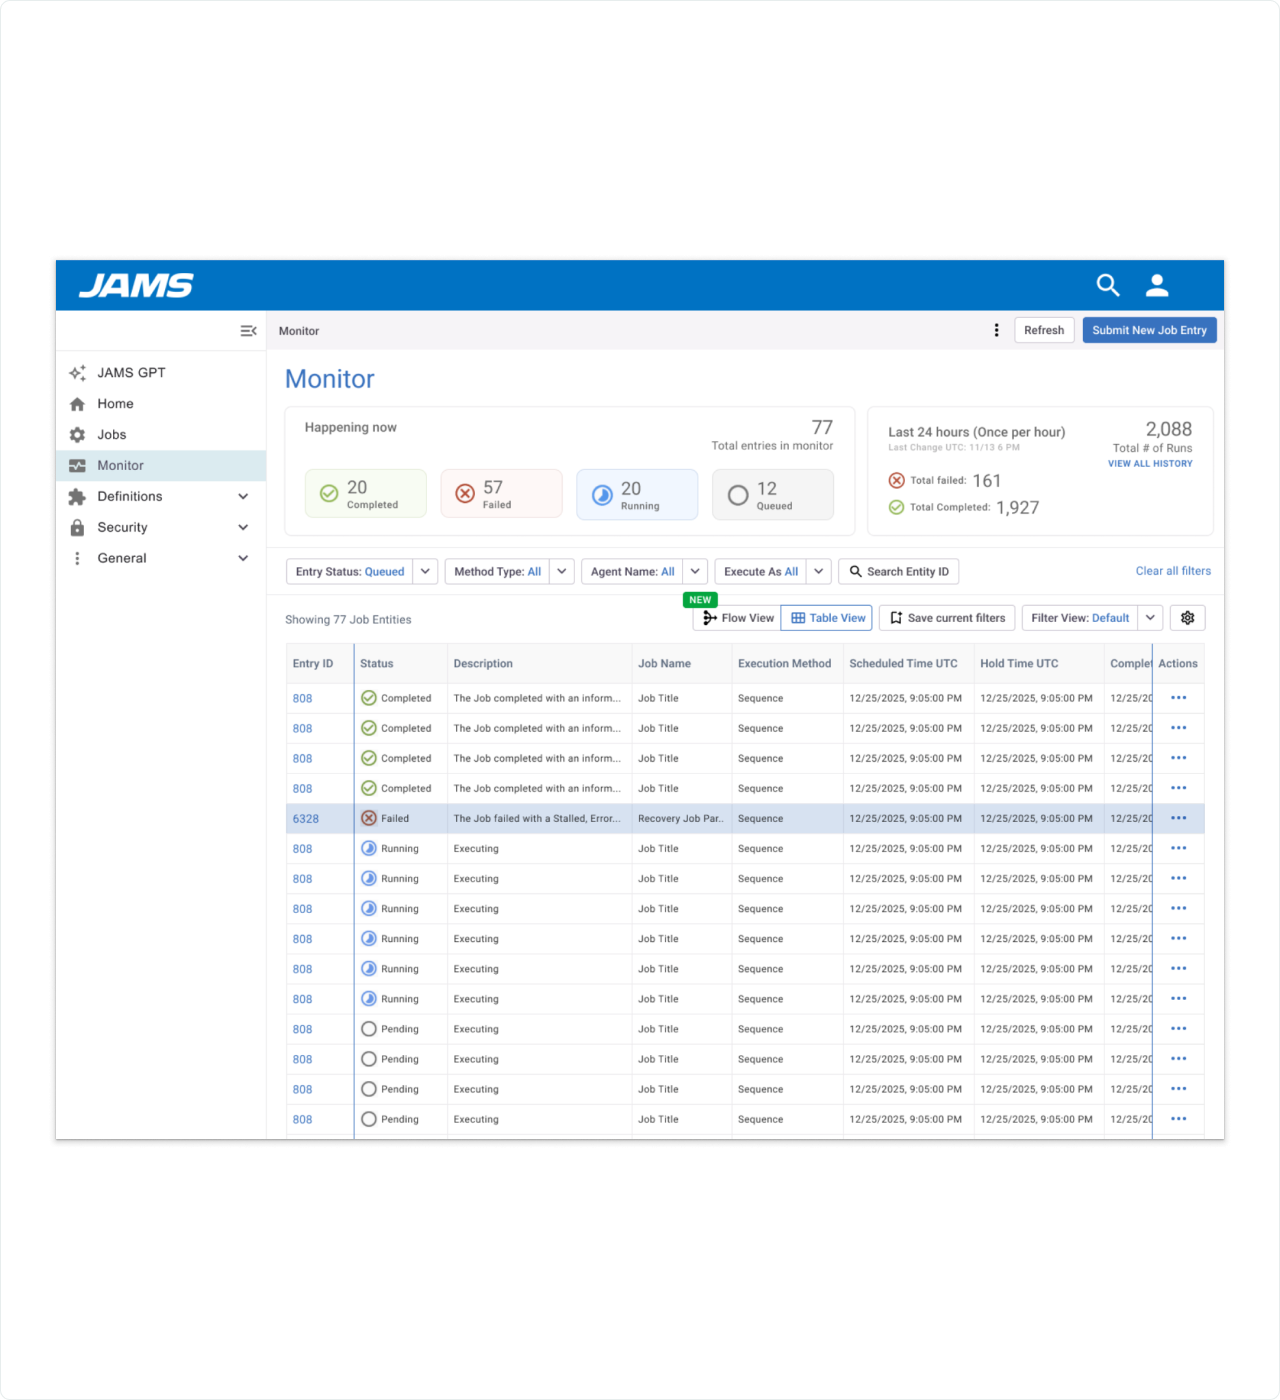Click the JAMS GPT sparkle icon
1280x1400 pixels.
pos(77,373)
